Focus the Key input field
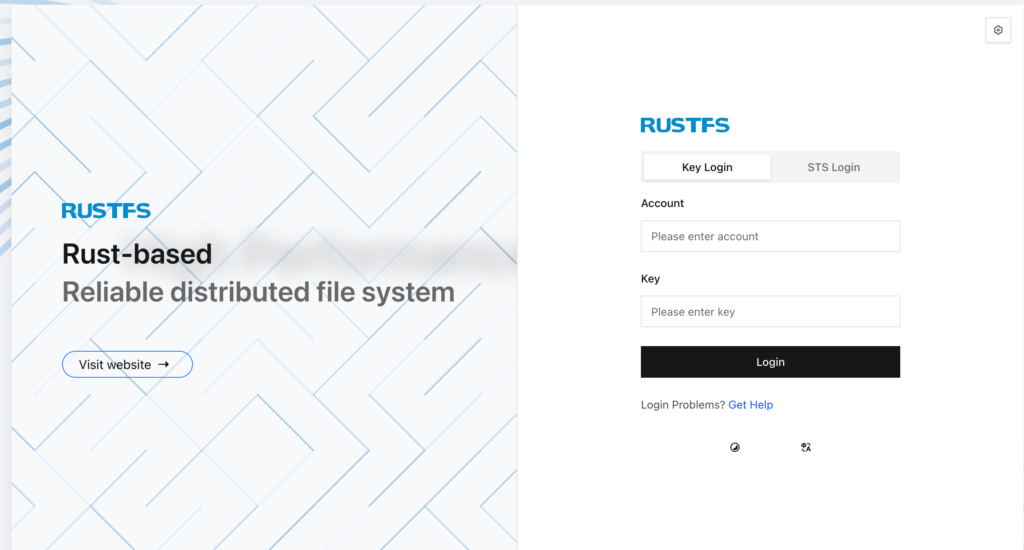Screen dimensions: 1024x550 tap(770, 312)
